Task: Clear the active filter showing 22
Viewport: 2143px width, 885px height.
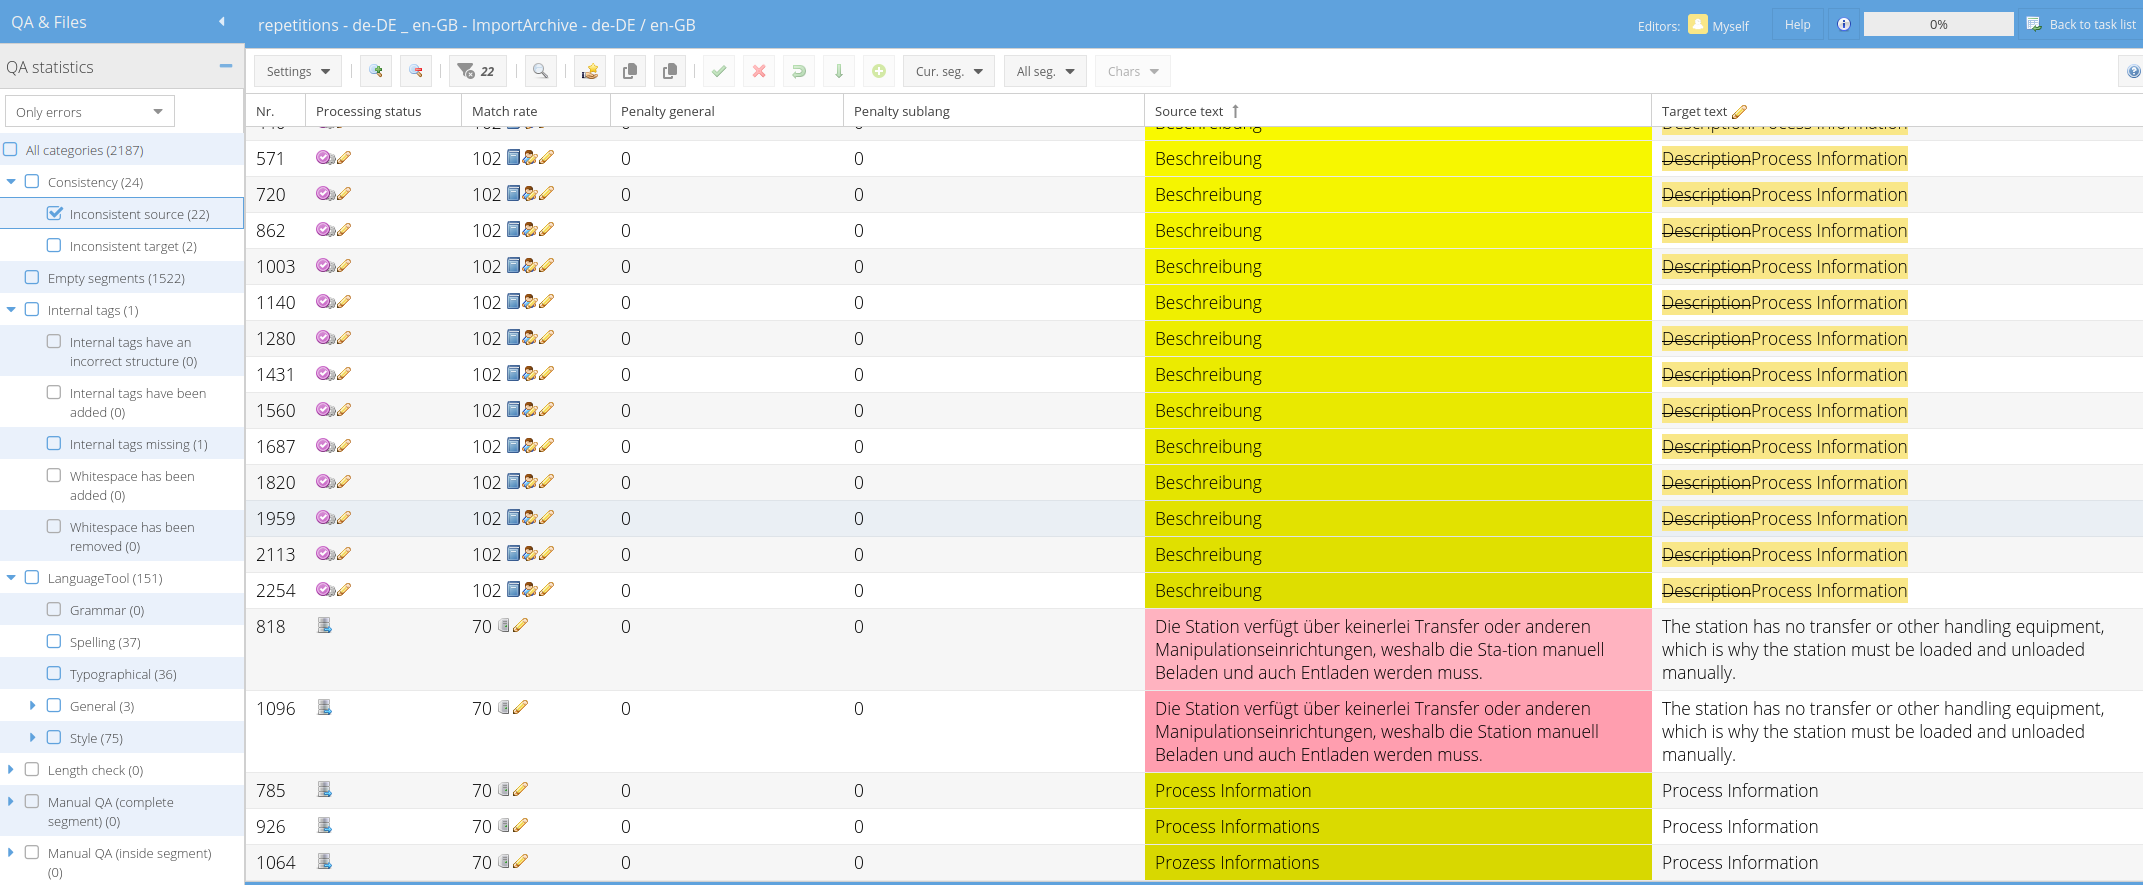Action: coord(476,71)
